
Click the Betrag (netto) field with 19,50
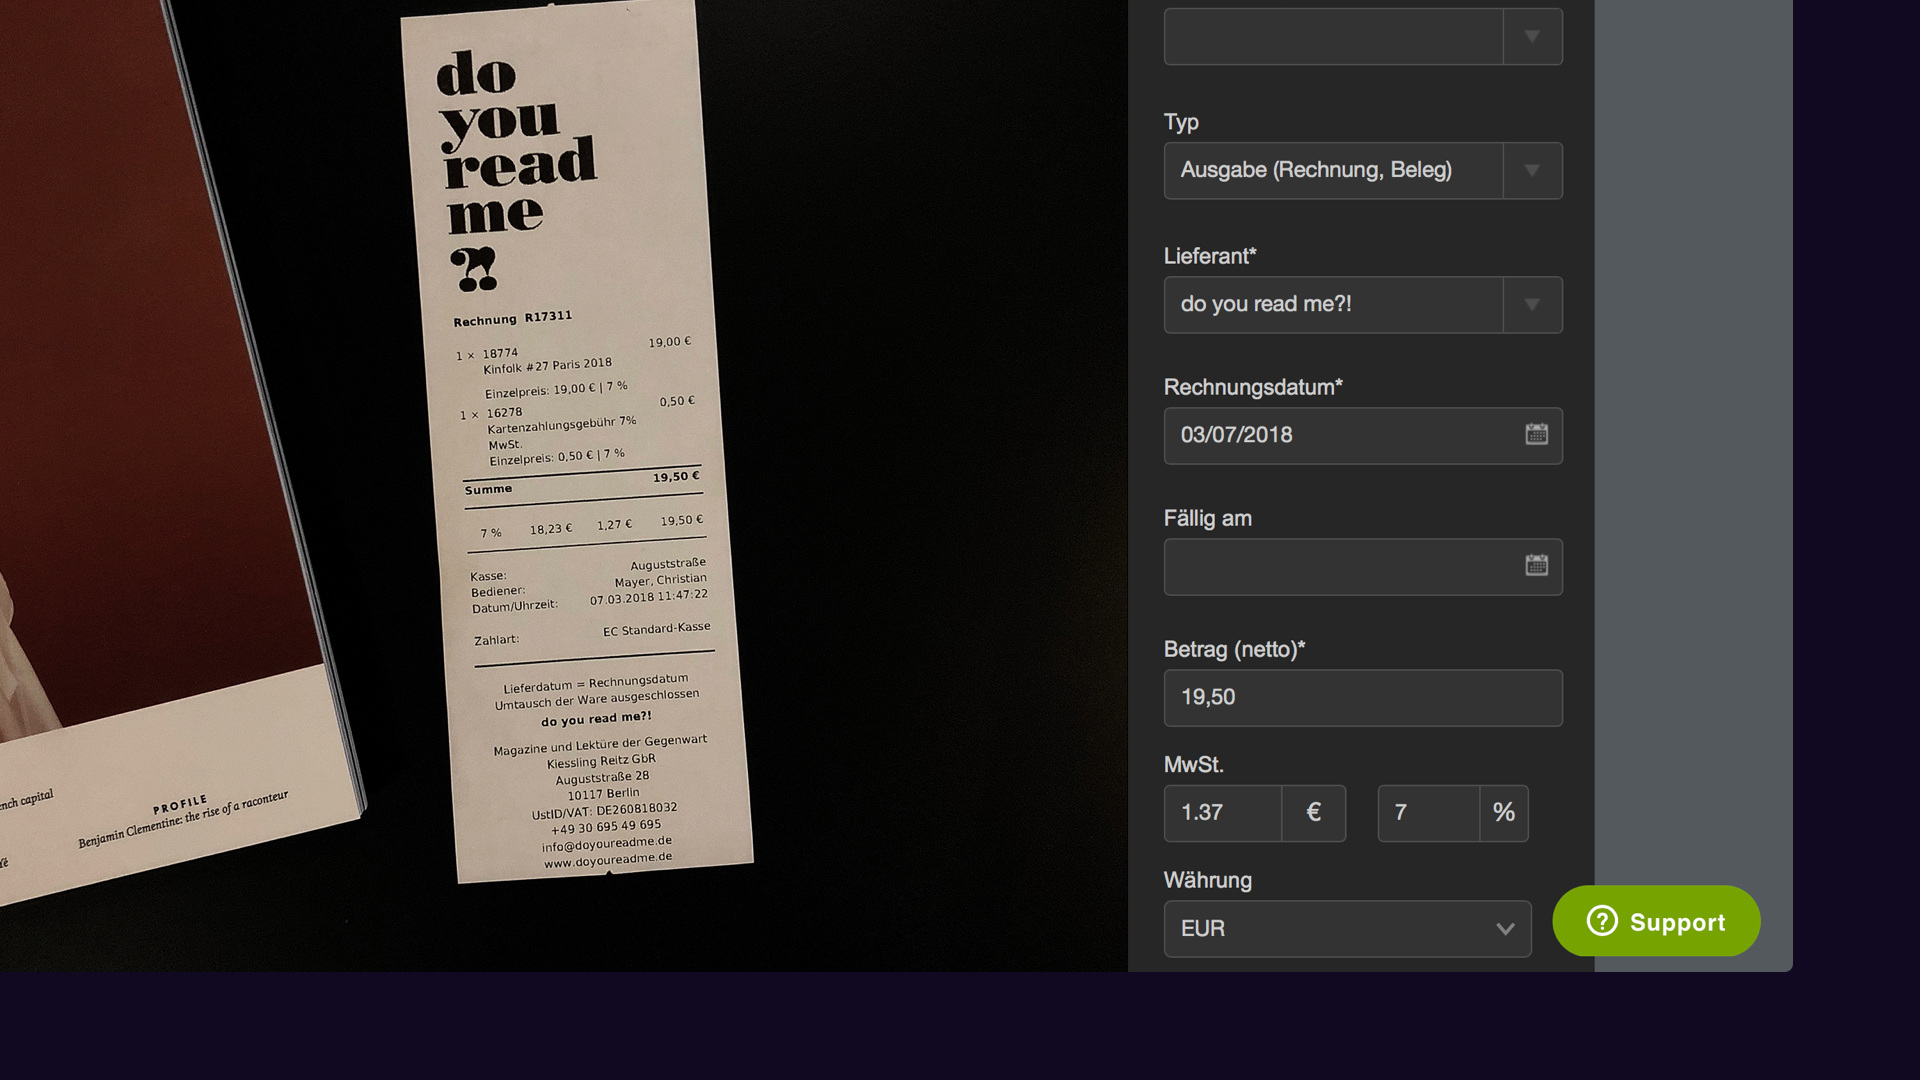pos(1363,698)
